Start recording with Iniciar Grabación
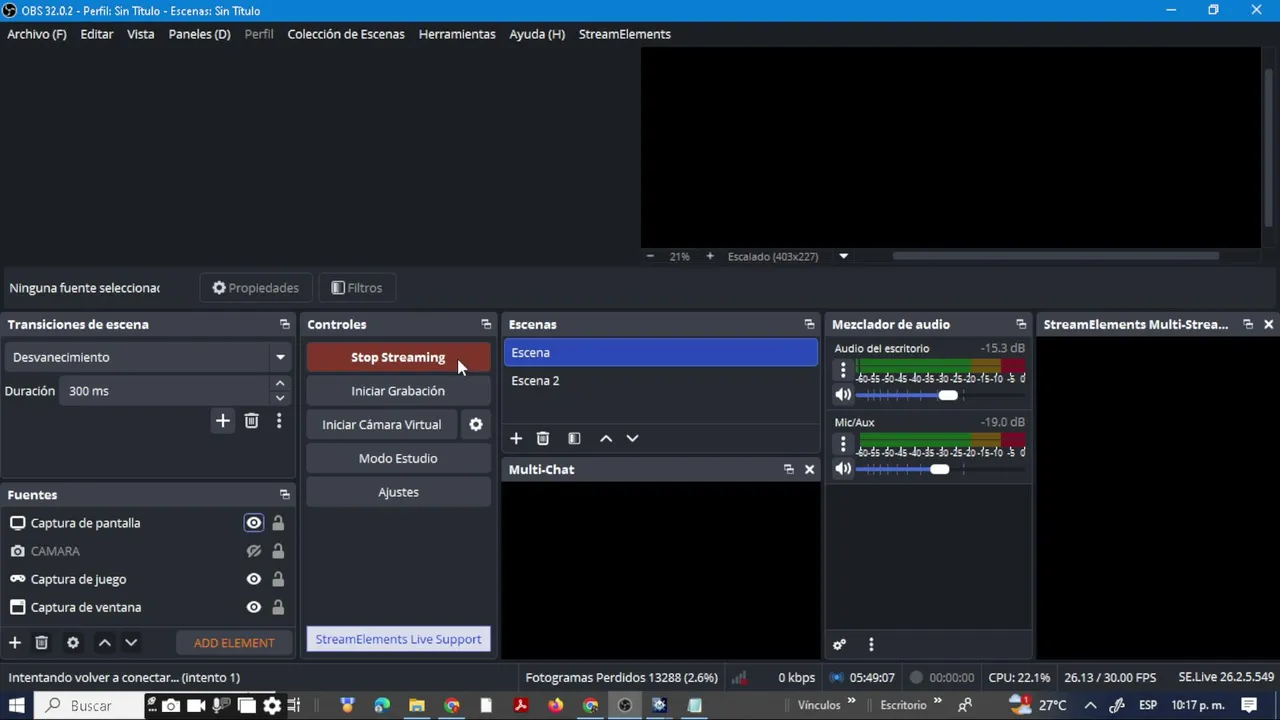This screenshot has height=720, width=1280. click(398, 391)
